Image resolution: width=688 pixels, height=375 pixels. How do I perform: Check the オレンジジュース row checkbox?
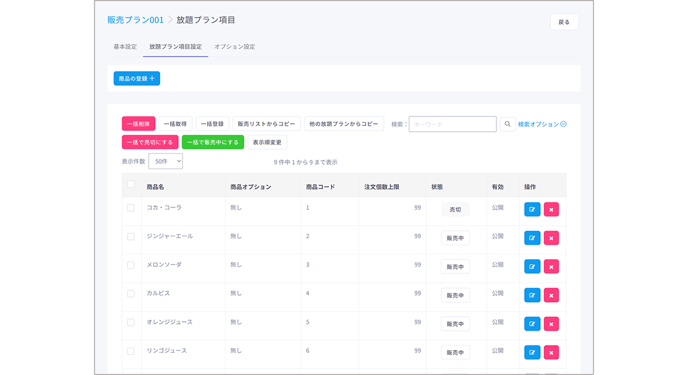(131, 322)
